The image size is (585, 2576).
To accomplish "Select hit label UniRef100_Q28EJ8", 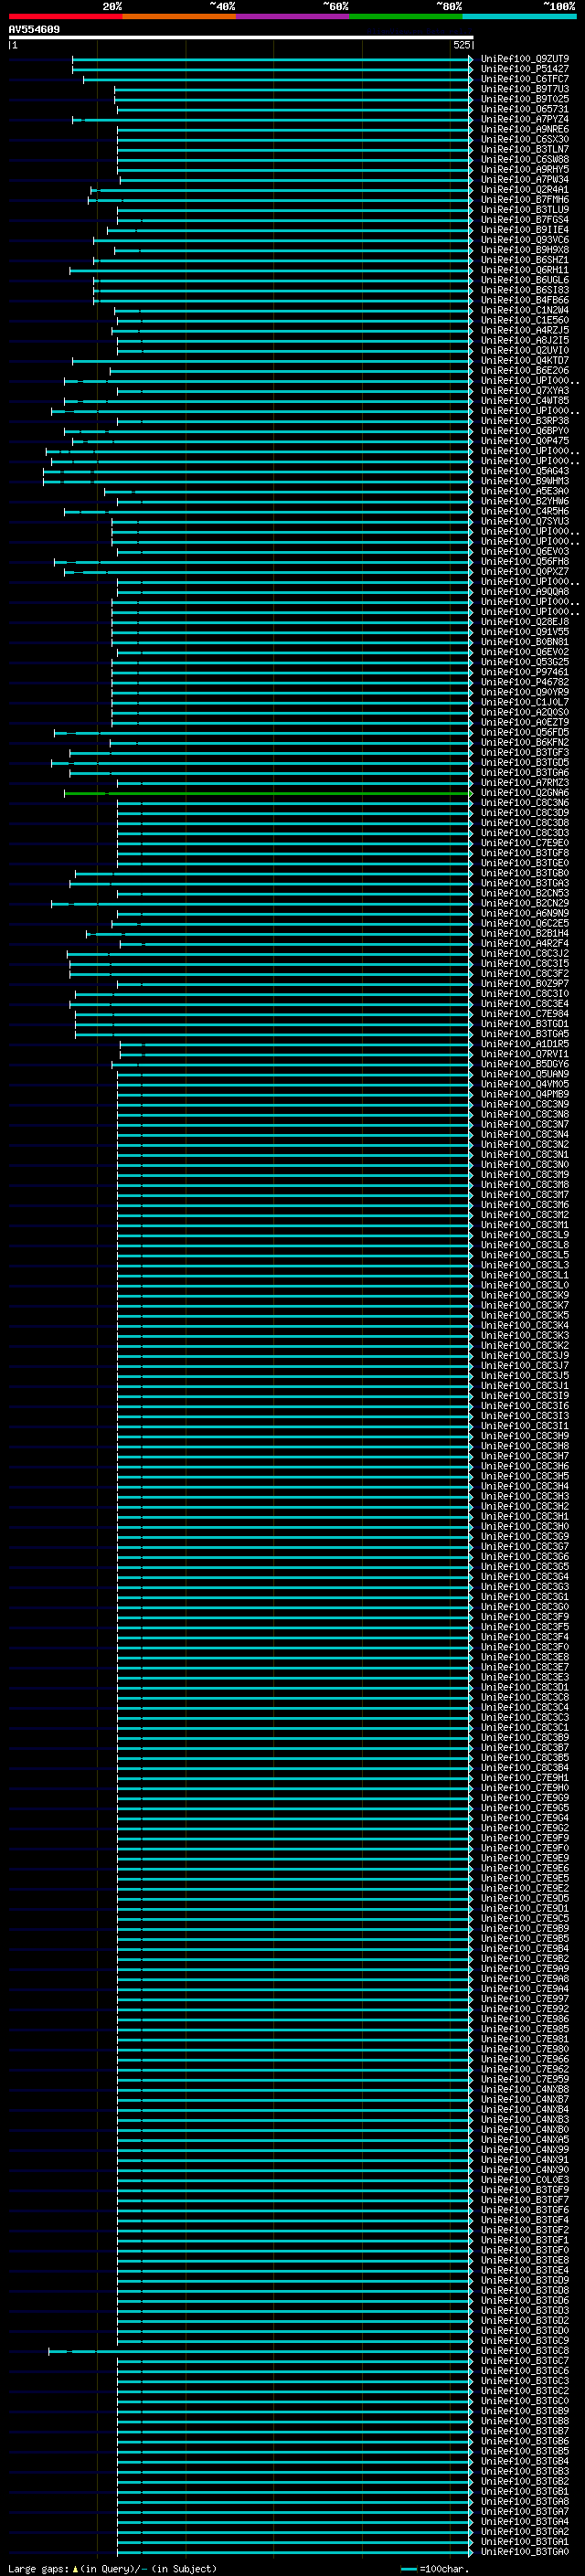I will click(x=525, y=622).
